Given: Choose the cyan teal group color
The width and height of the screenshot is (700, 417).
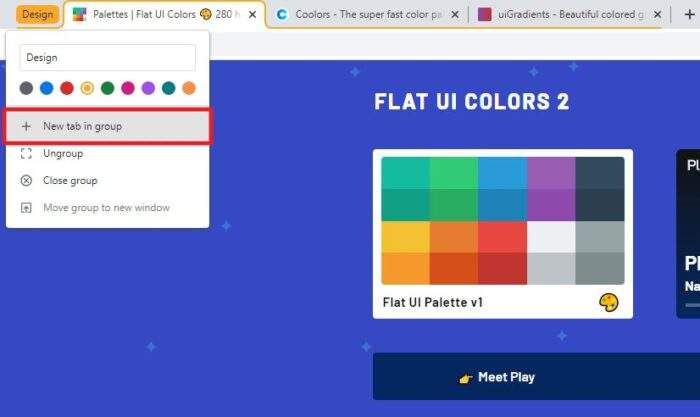Looking at the screenshot, I should [x=168, y=88].
